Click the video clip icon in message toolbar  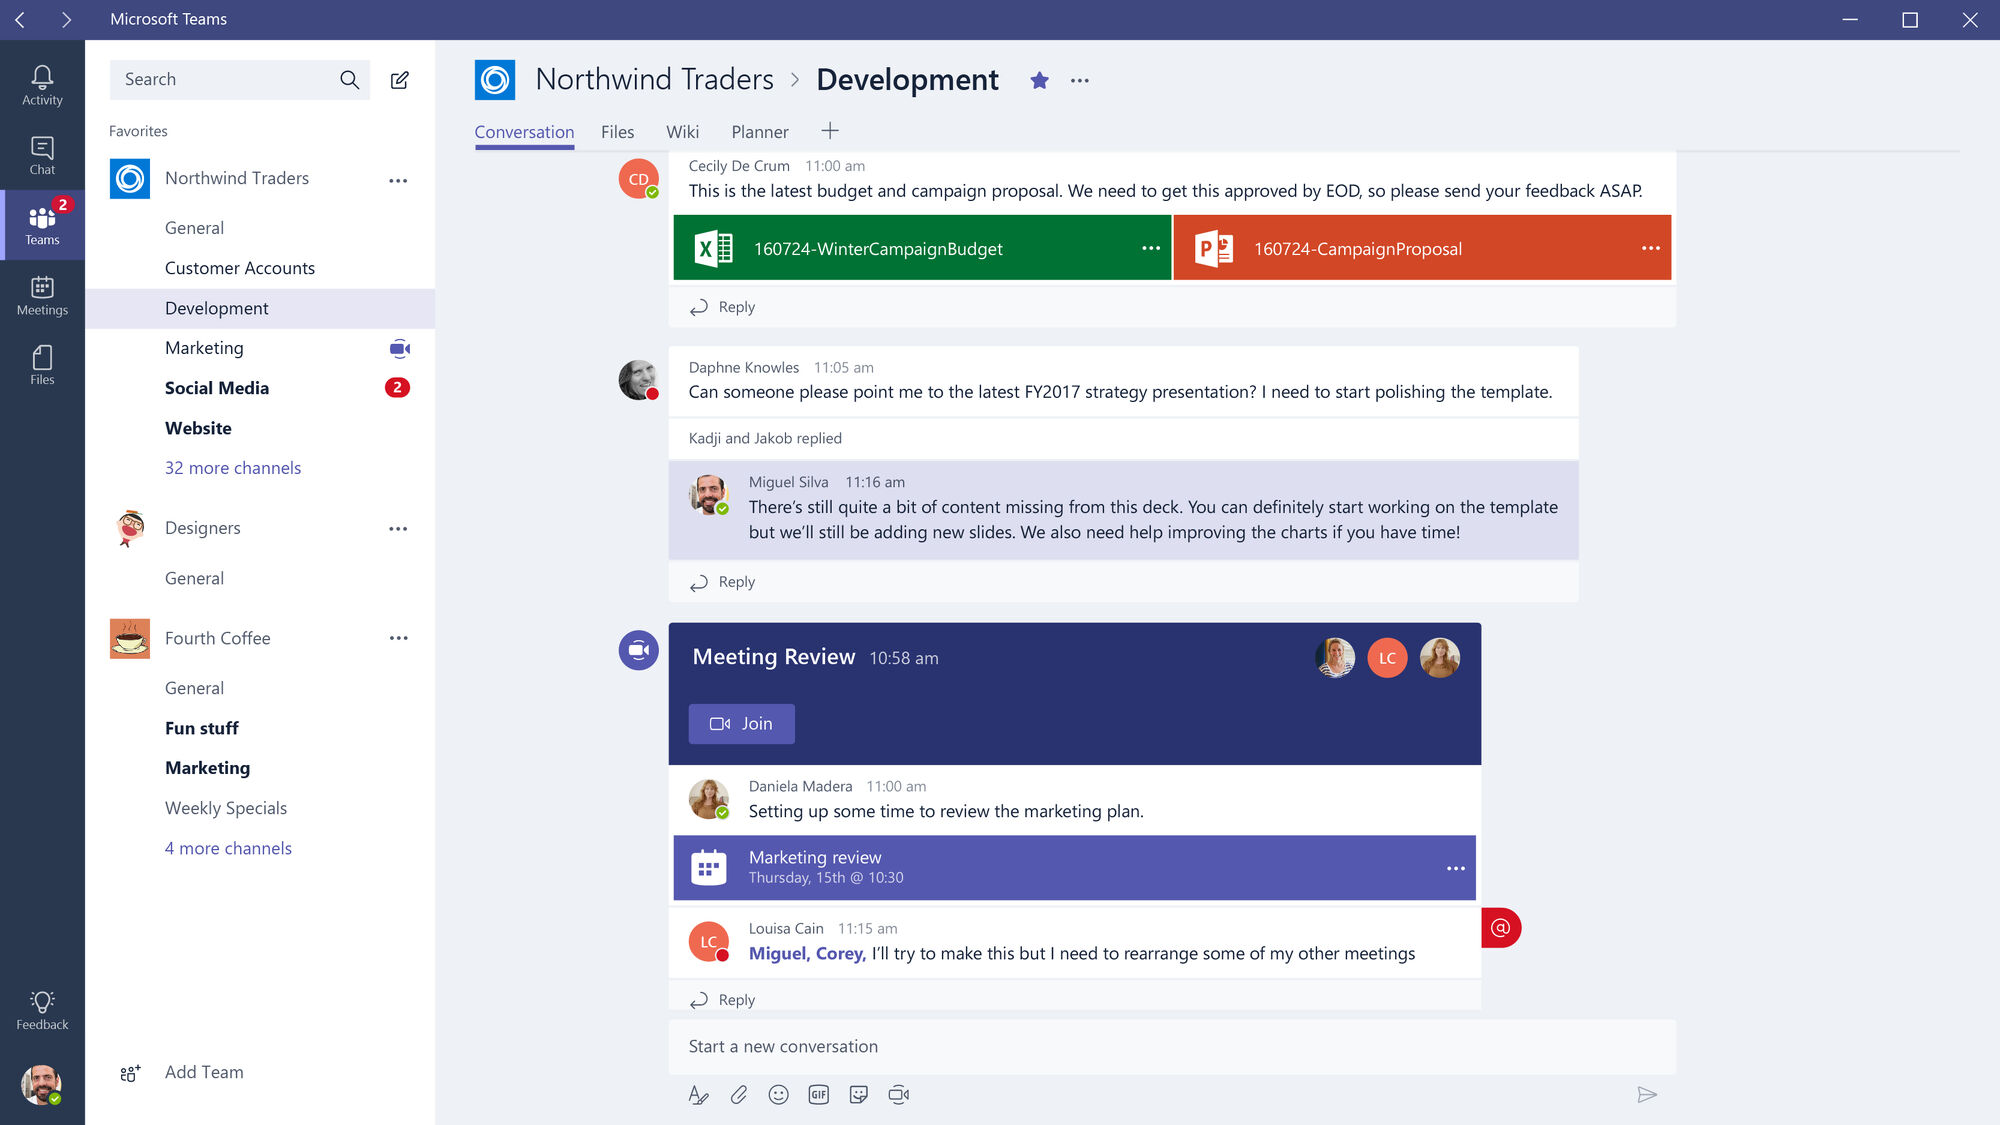pos(898,1095)
